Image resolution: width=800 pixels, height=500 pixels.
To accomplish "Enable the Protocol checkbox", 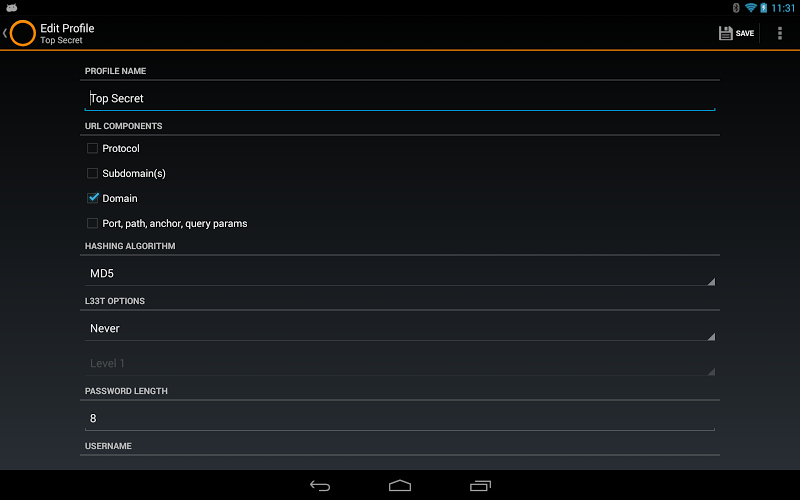I will (92, 148).
